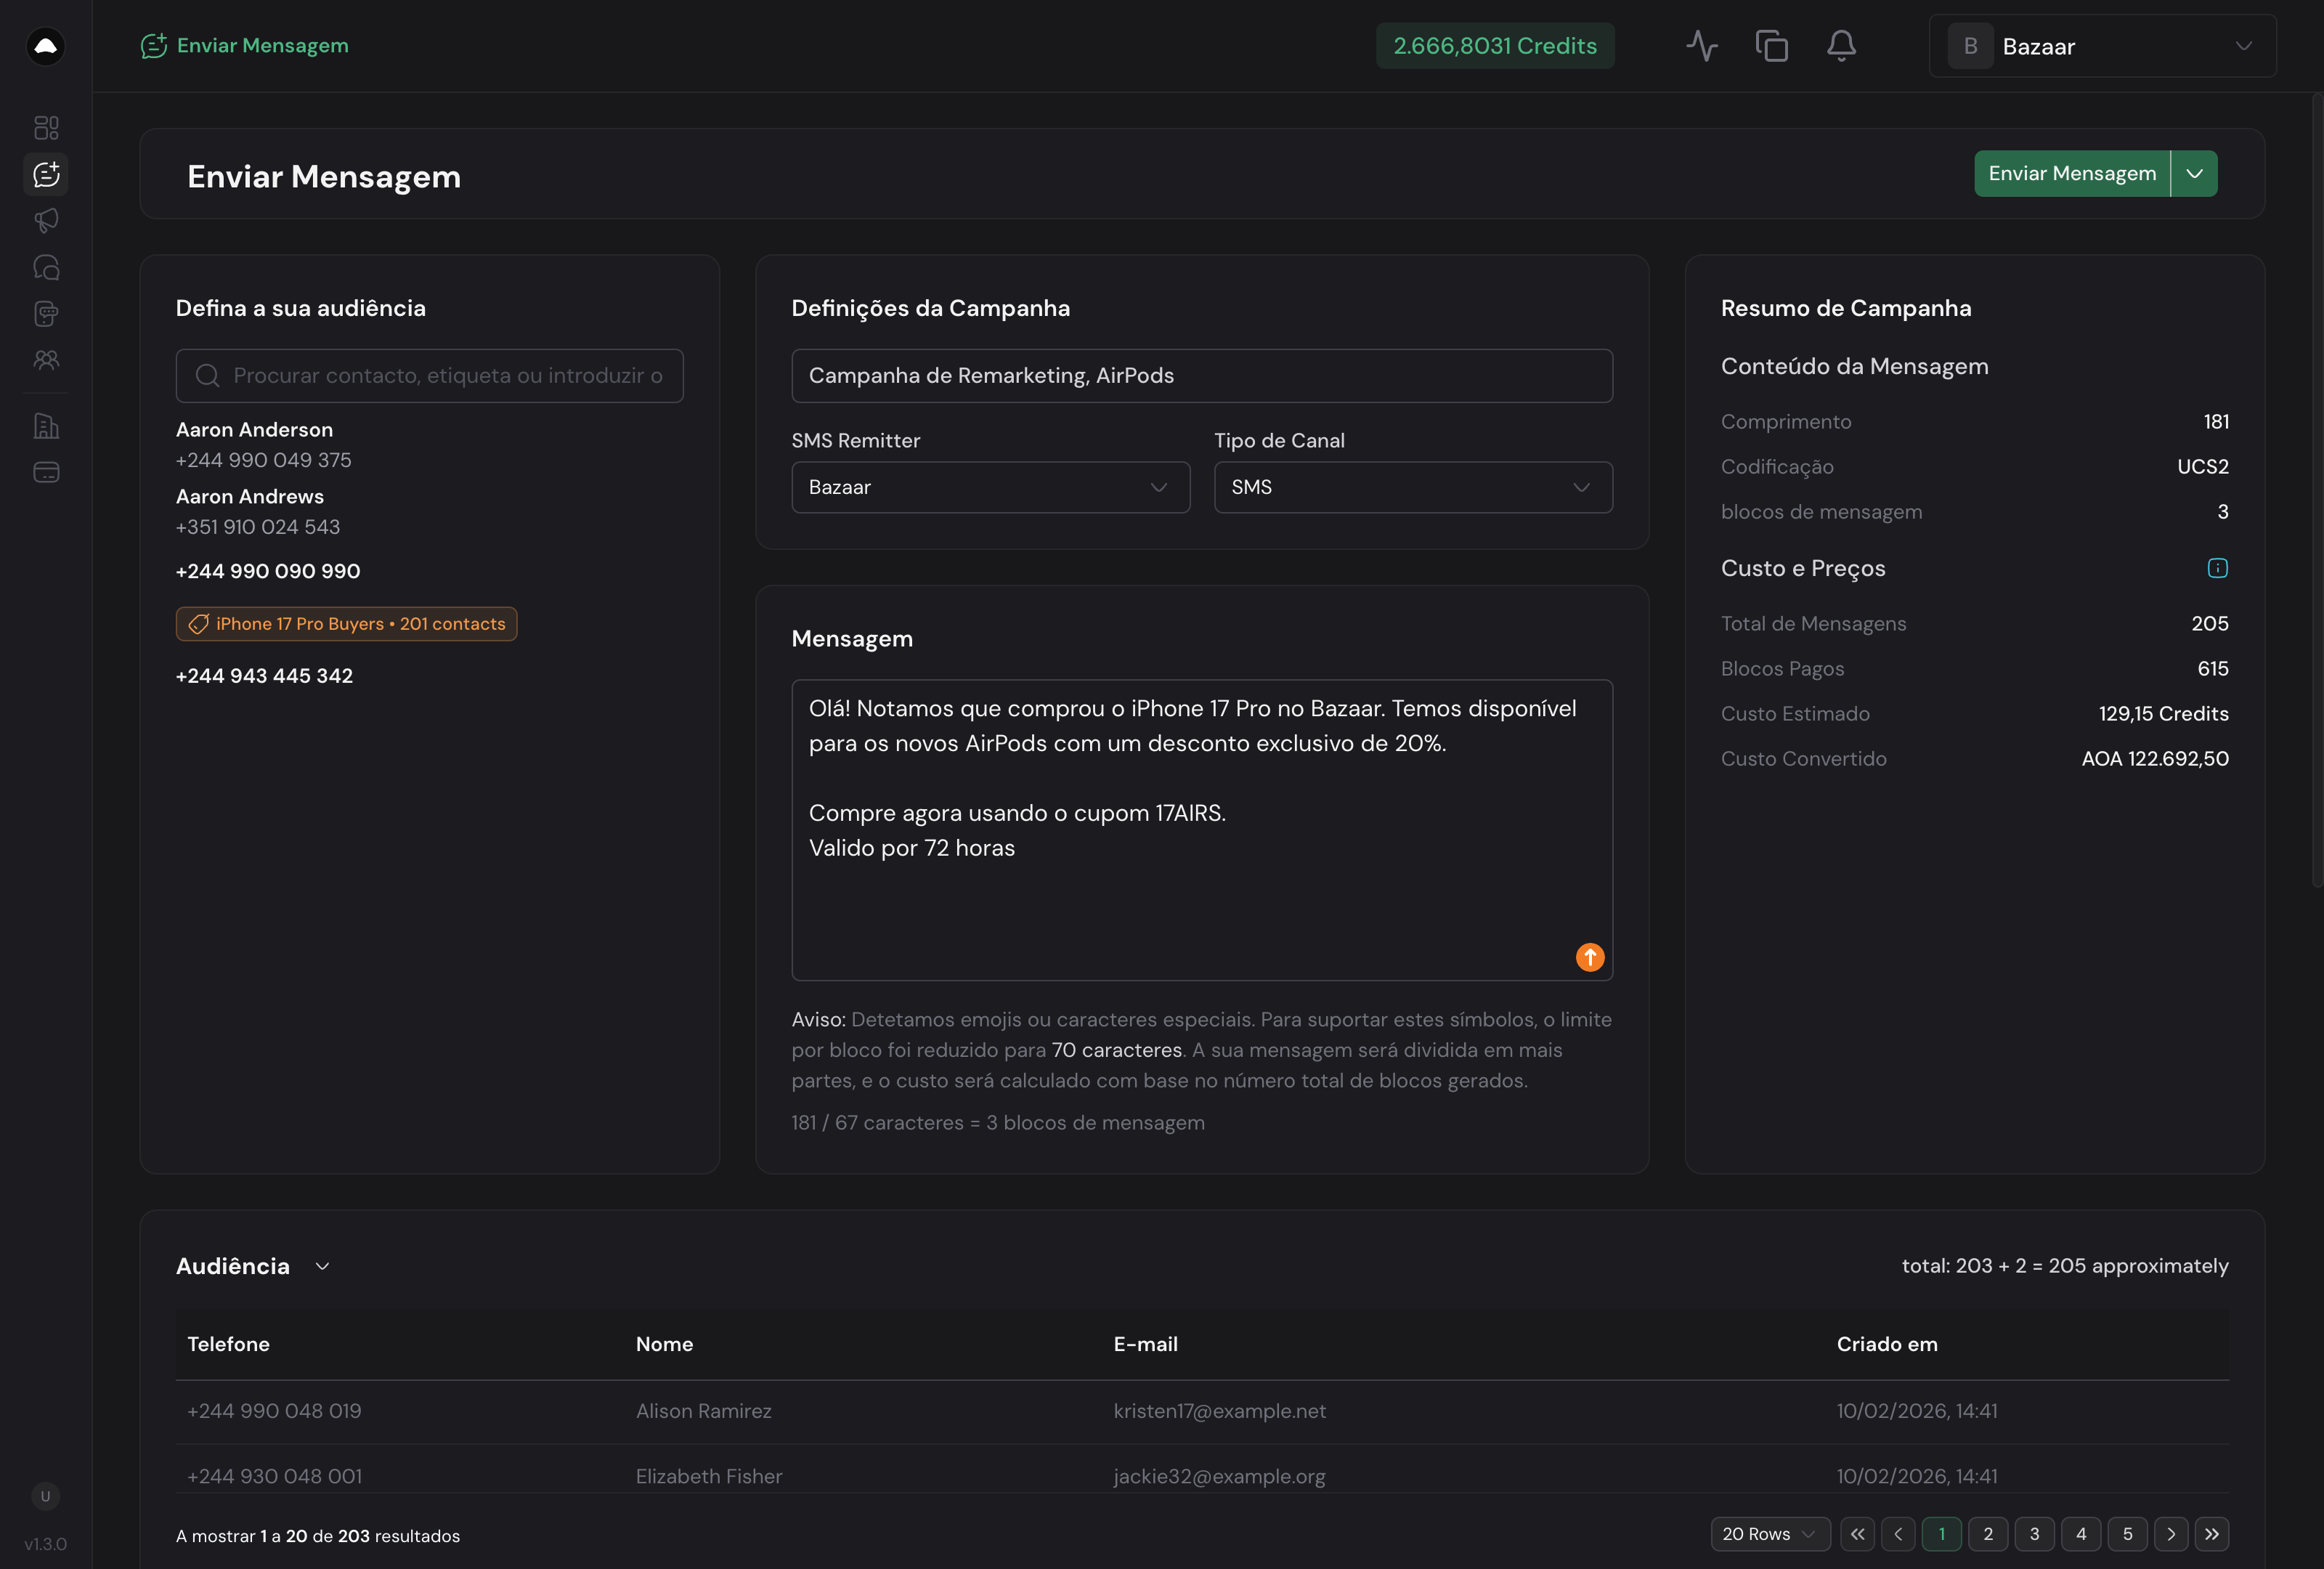2324x1569 pixels.
Task: Go to first page of audience table
Action: [x=1857, y=1534]
